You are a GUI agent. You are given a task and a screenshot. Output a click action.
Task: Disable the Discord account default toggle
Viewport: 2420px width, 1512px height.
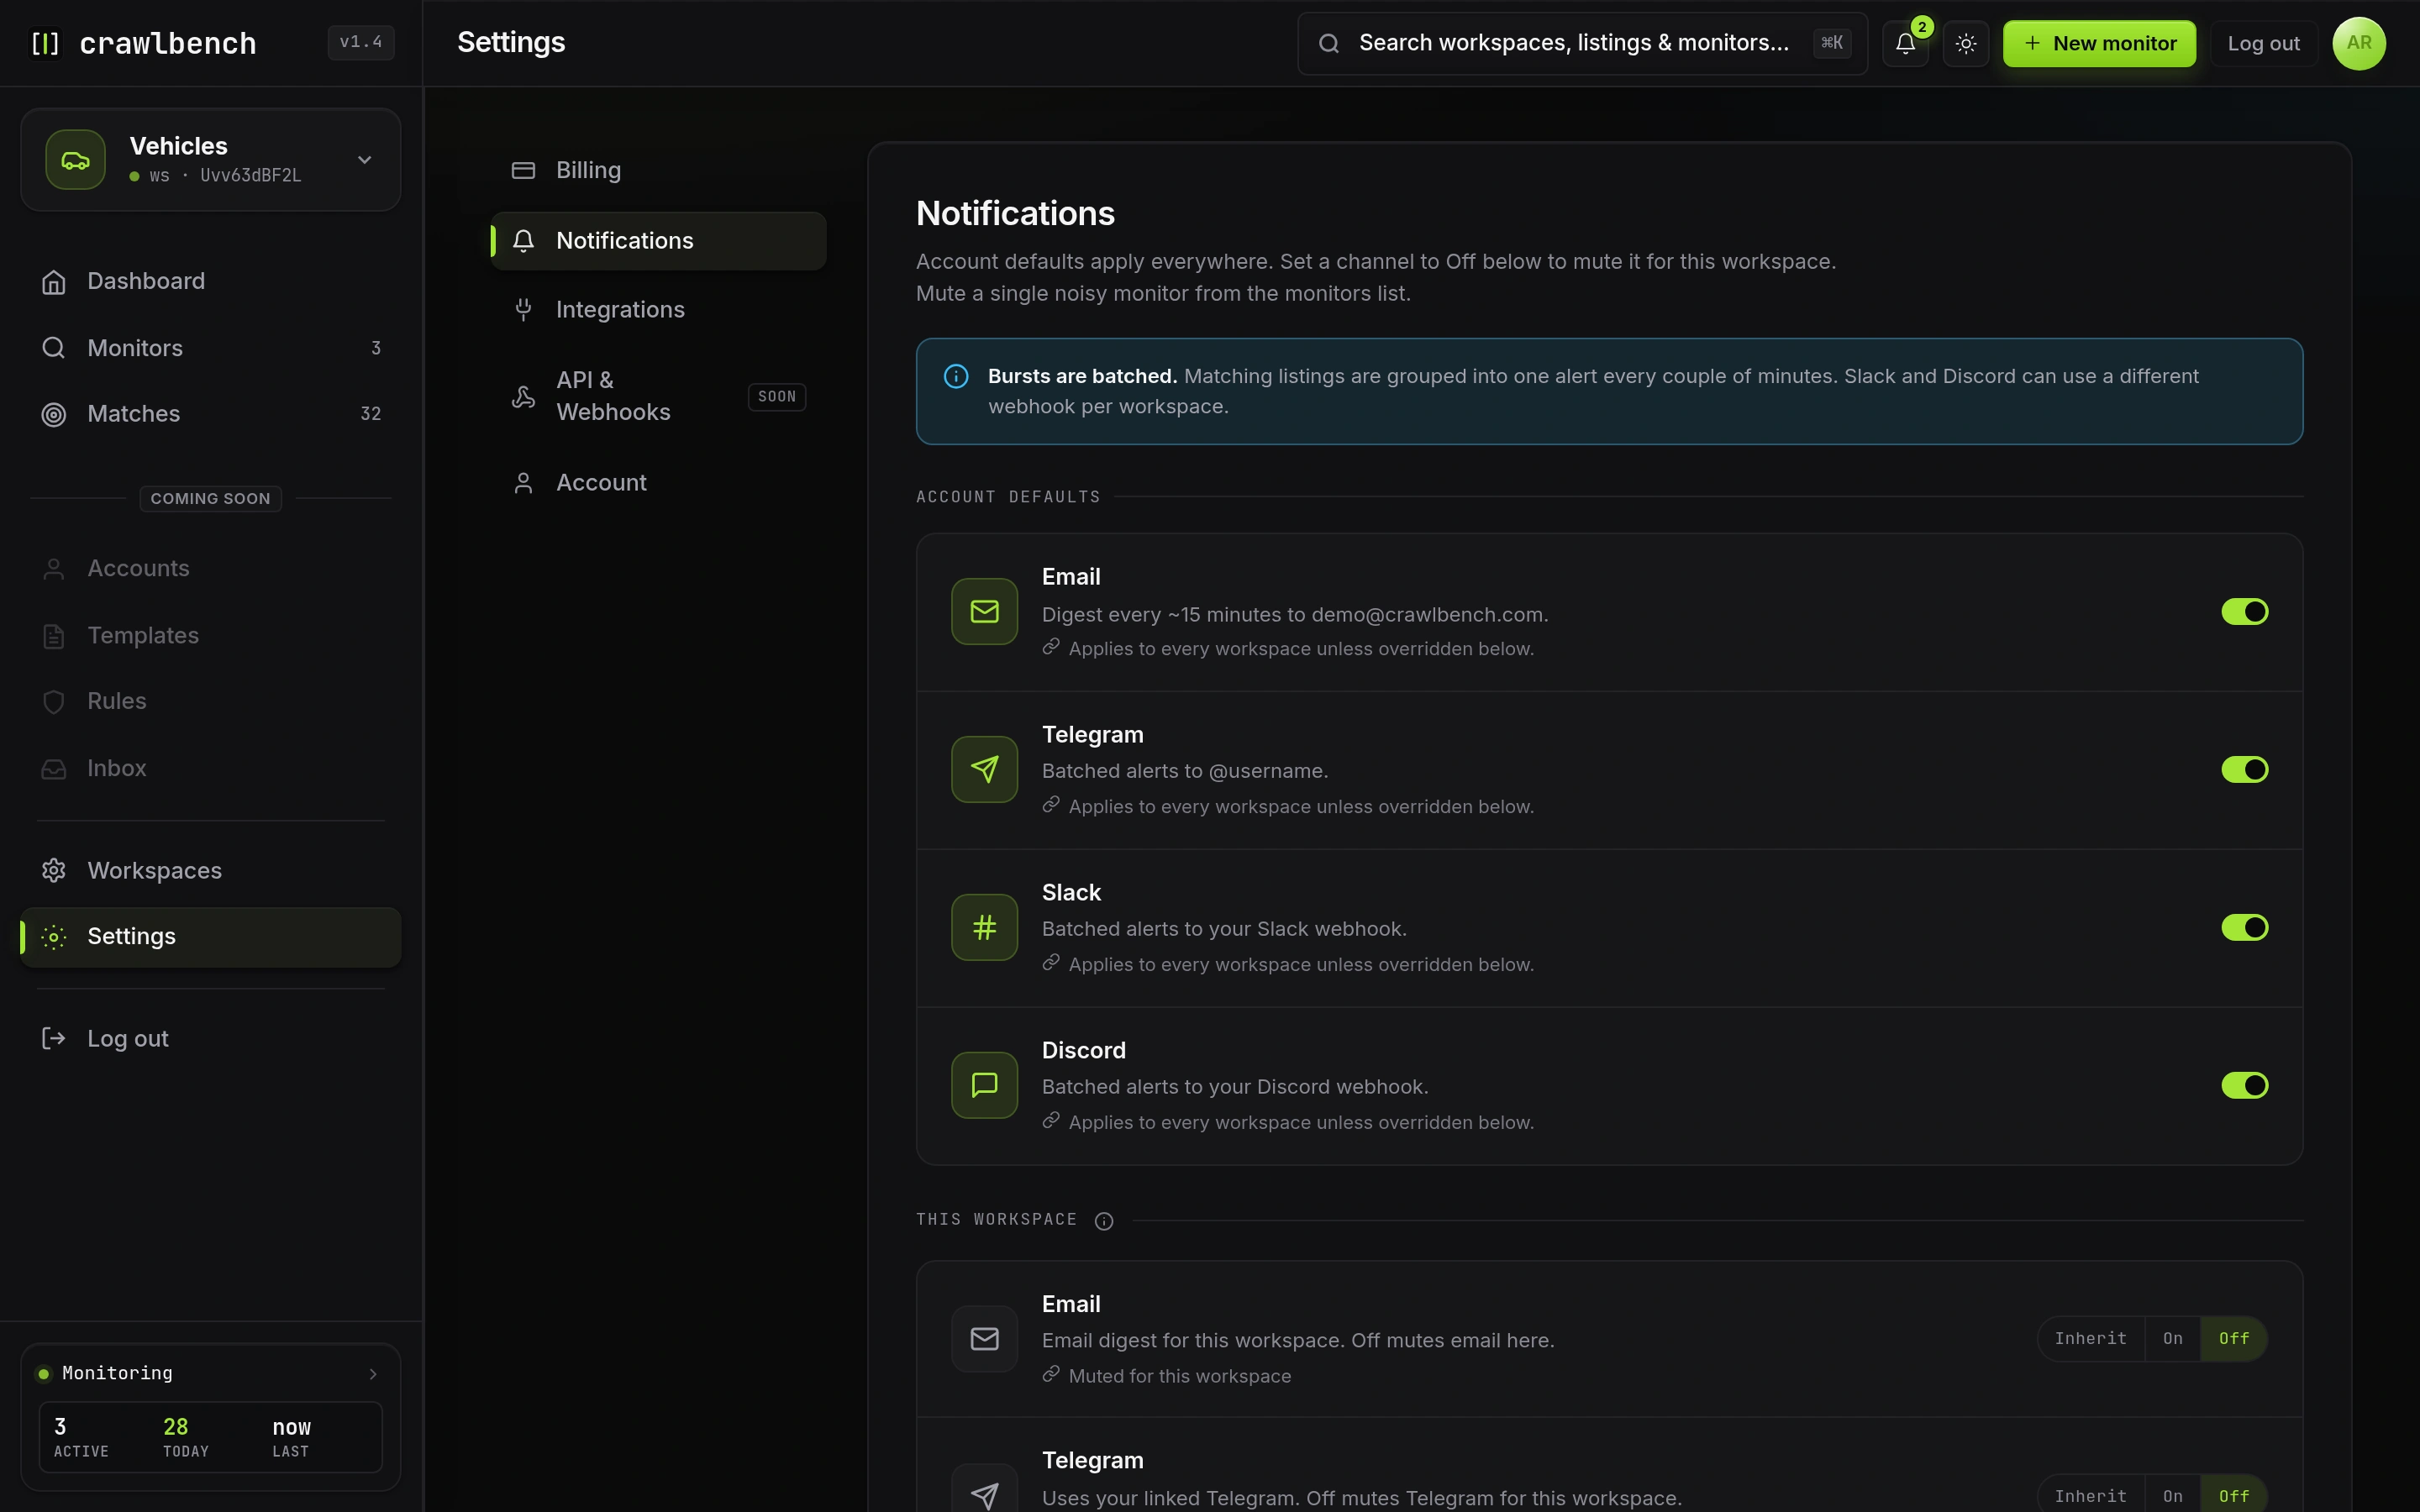coord(2245,1085)
